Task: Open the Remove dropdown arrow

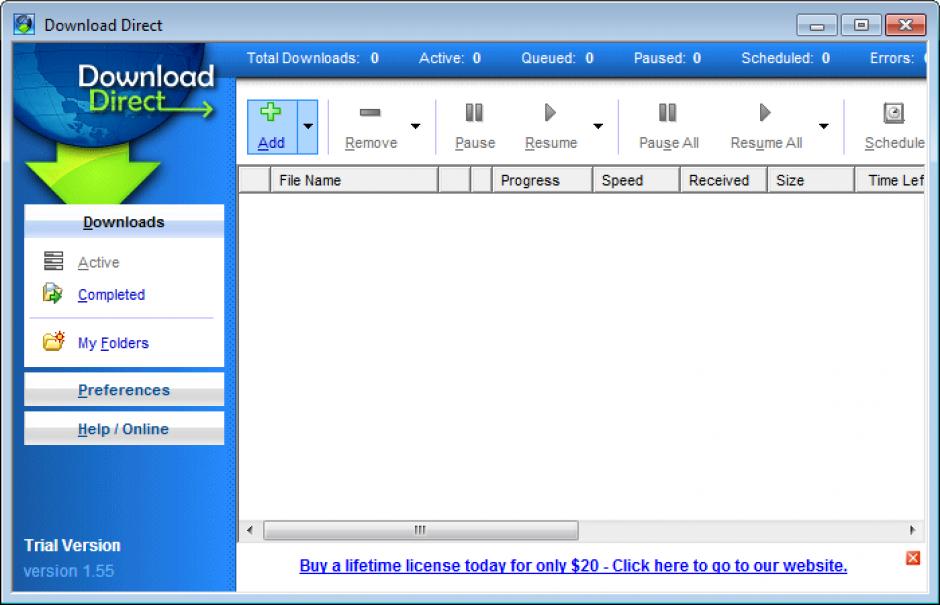Action: (x=415, y=126)
